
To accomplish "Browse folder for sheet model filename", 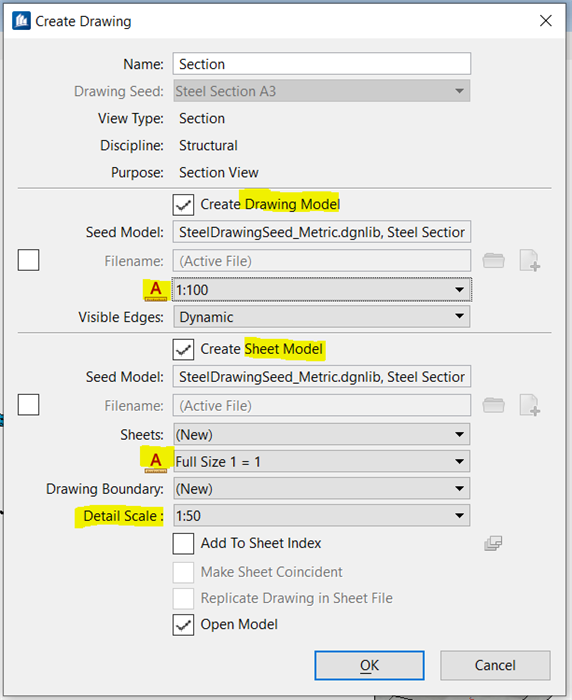I will 493,405.
